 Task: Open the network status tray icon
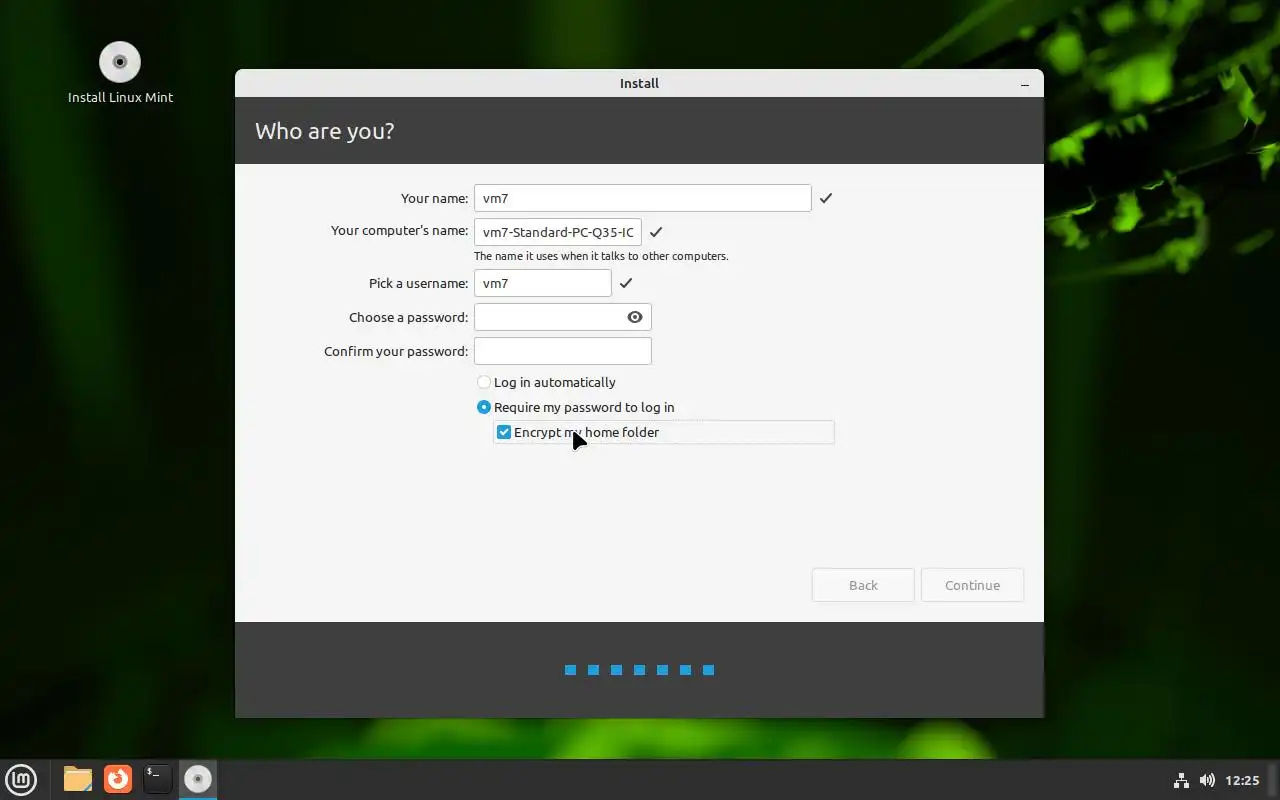point(1181,780)
